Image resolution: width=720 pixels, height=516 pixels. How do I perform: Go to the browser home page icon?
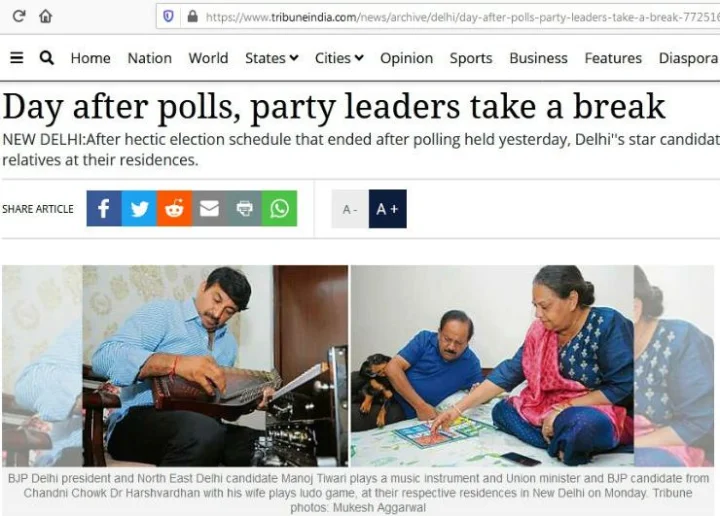(45, 17)
